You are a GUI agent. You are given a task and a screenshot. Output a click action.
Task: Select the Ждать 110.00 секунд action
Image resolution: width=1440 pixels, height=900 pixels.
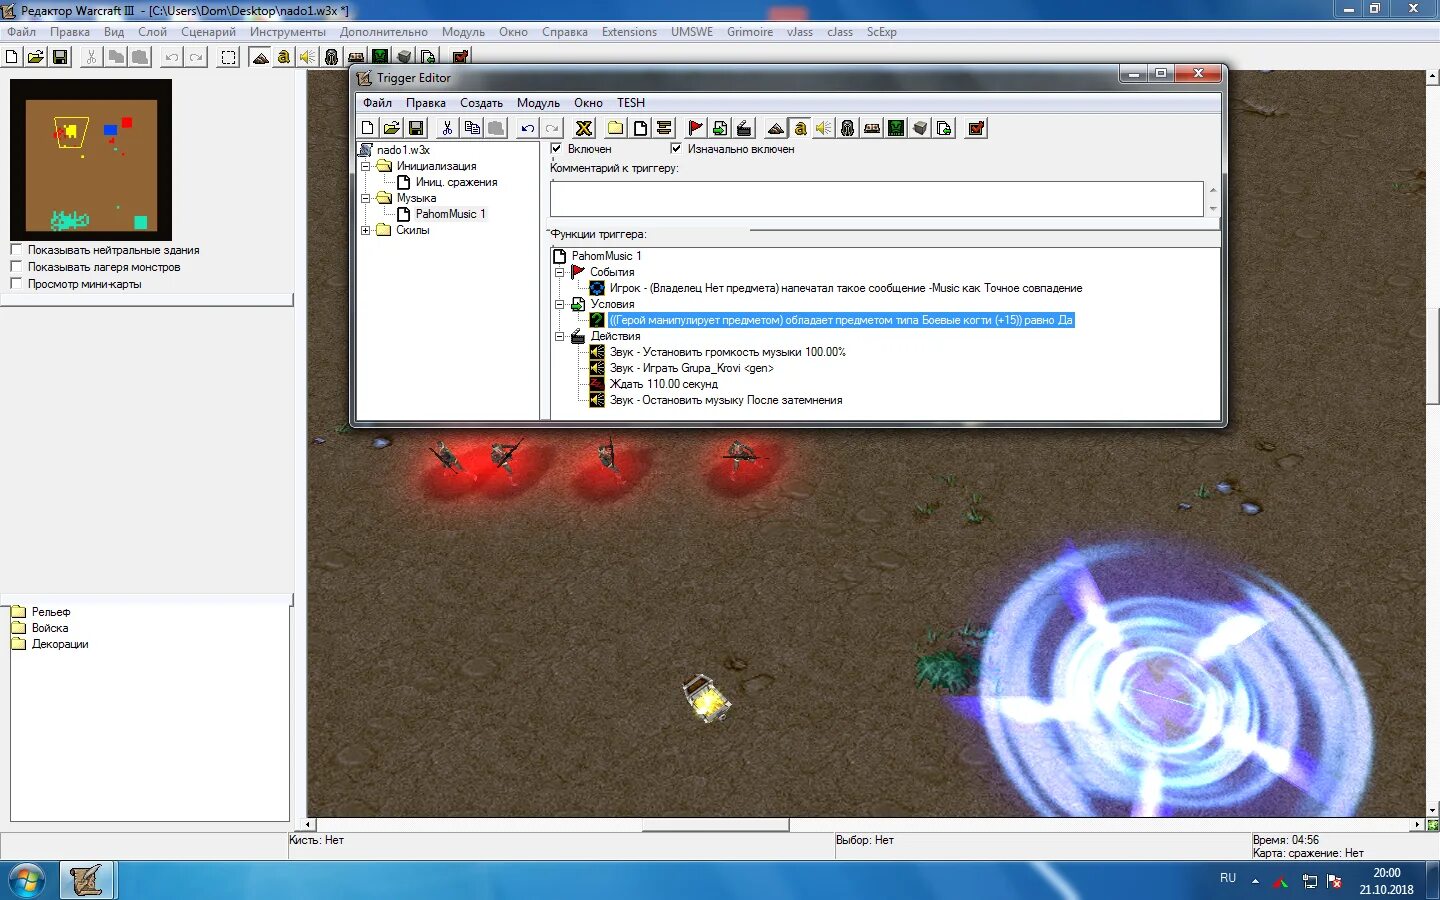tap(664, 384)
